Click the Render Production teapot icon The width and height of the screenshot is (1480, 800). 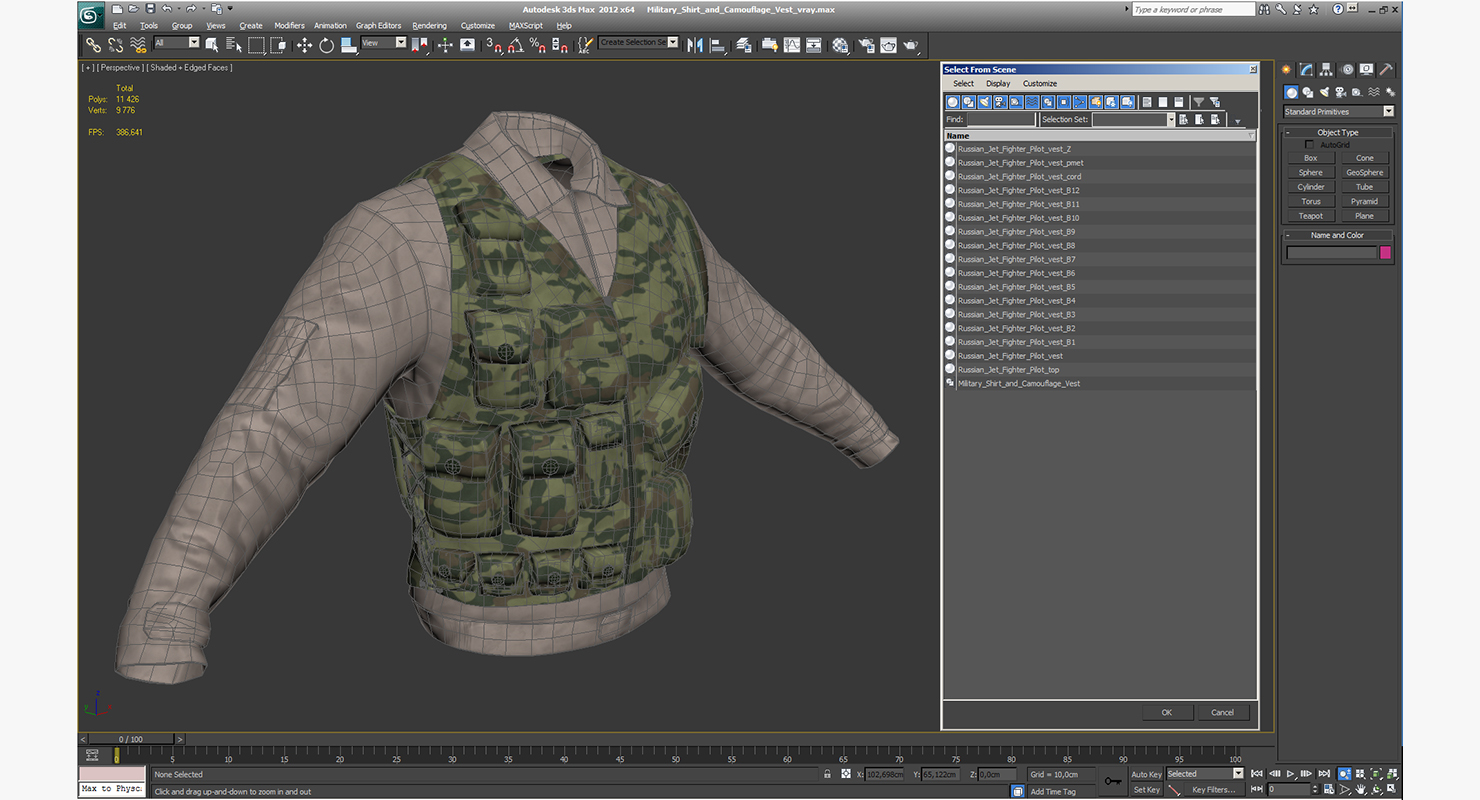click(x=911, y=45)
